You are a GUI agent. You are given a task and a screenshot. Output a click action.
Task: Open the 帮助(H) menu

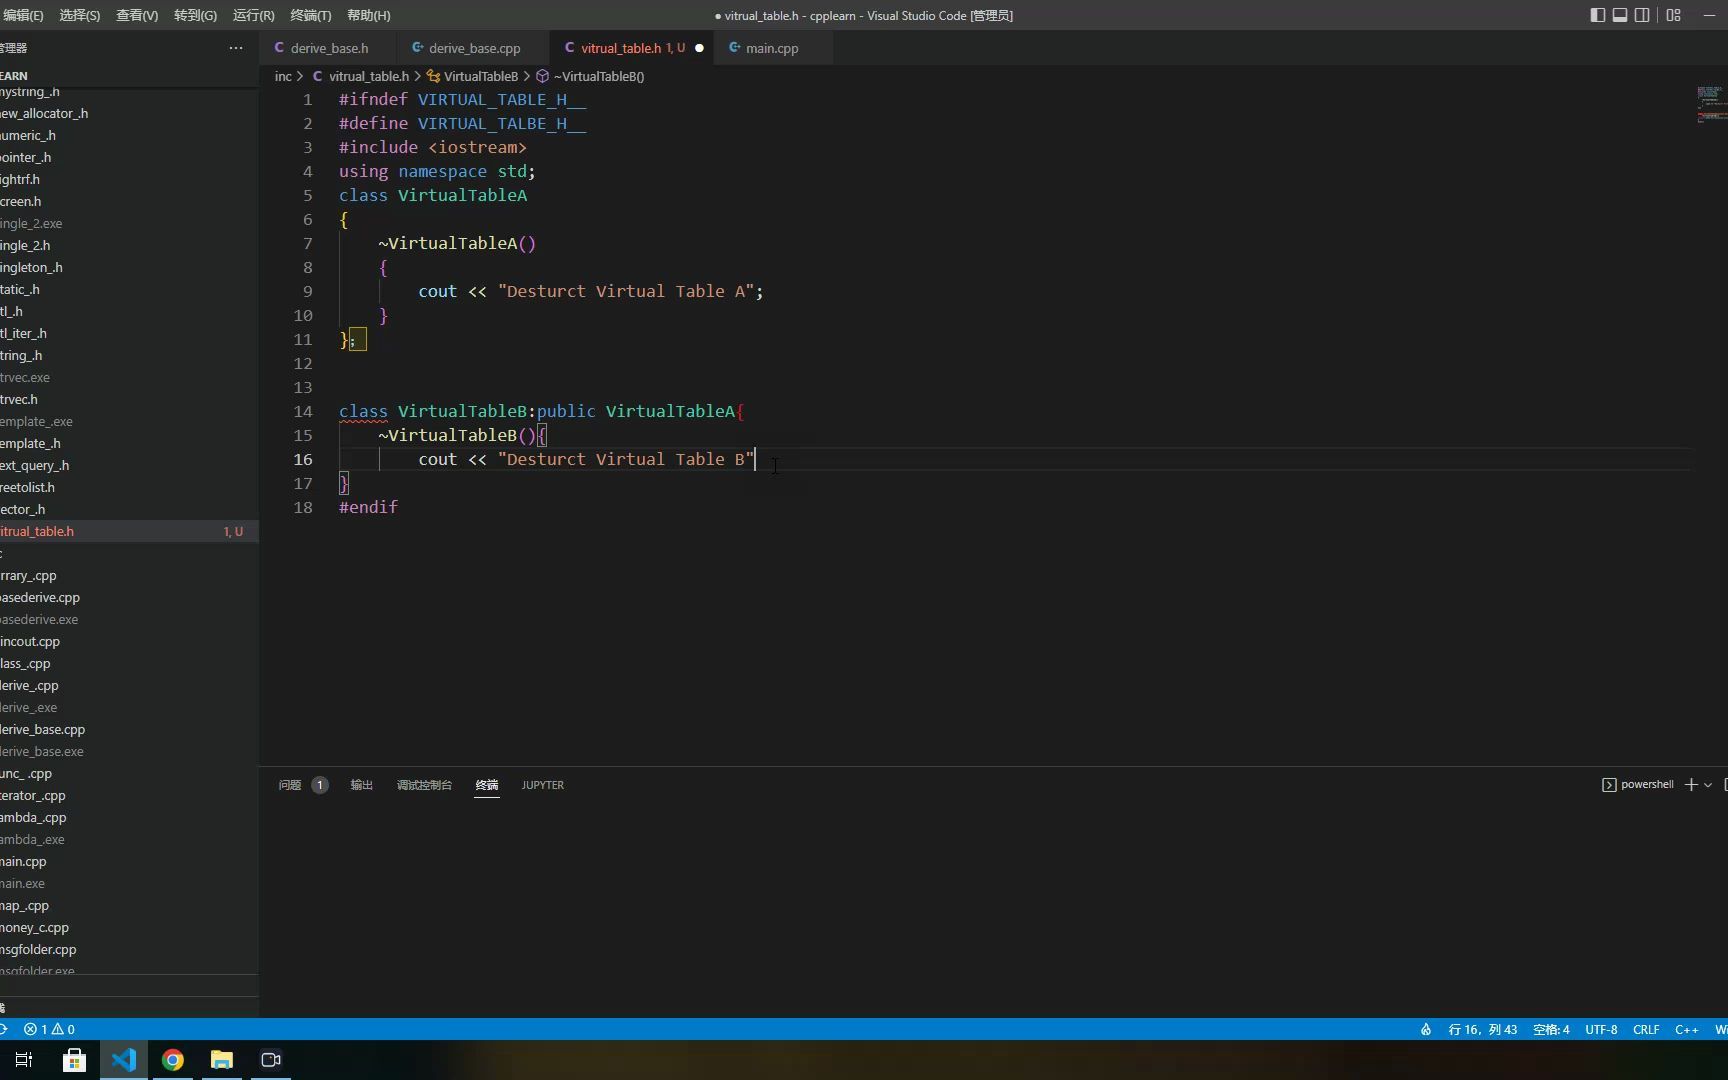click(368, 15)
